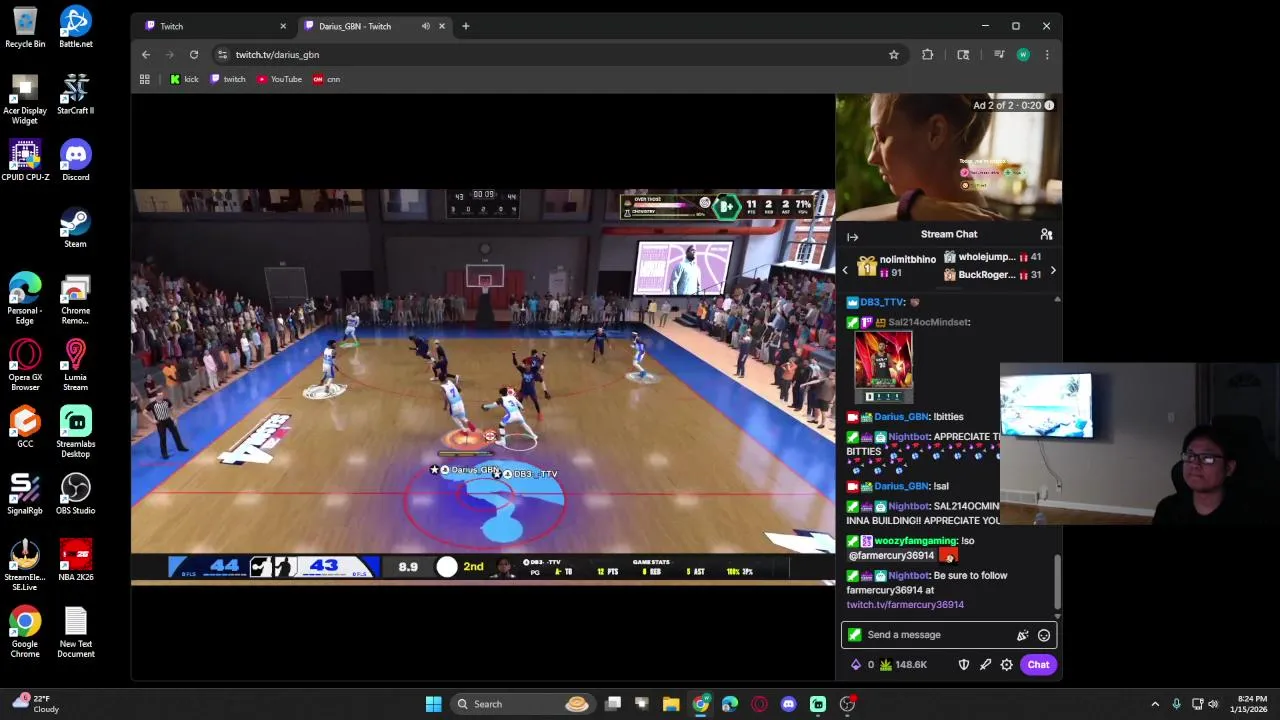This screenshot has height=720, width=1280.
Task: Open Chrome extensions puzzle icon
Action: click(x=928, y=55)
